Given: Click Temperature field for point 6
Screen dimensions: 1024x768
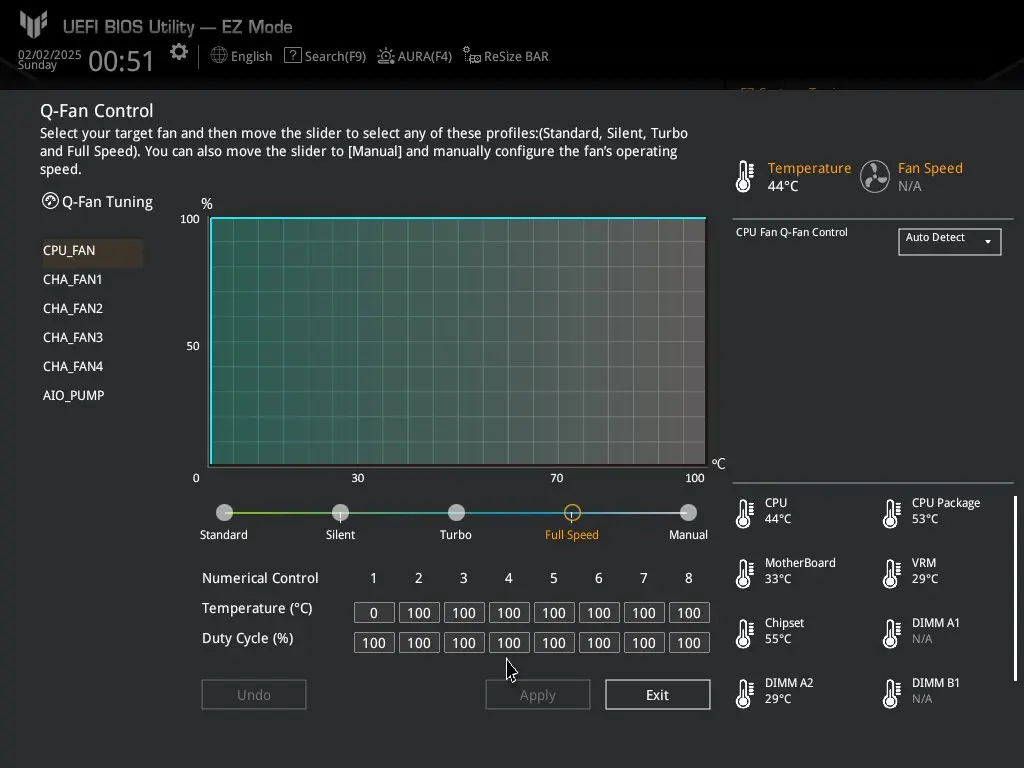Looking at the screenshot, I should tap(599, 613).
